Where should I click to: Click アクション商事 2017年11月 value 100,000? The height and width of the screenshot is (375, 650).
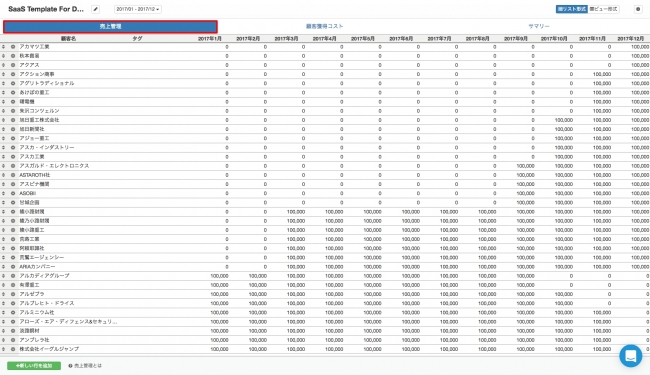602,74
